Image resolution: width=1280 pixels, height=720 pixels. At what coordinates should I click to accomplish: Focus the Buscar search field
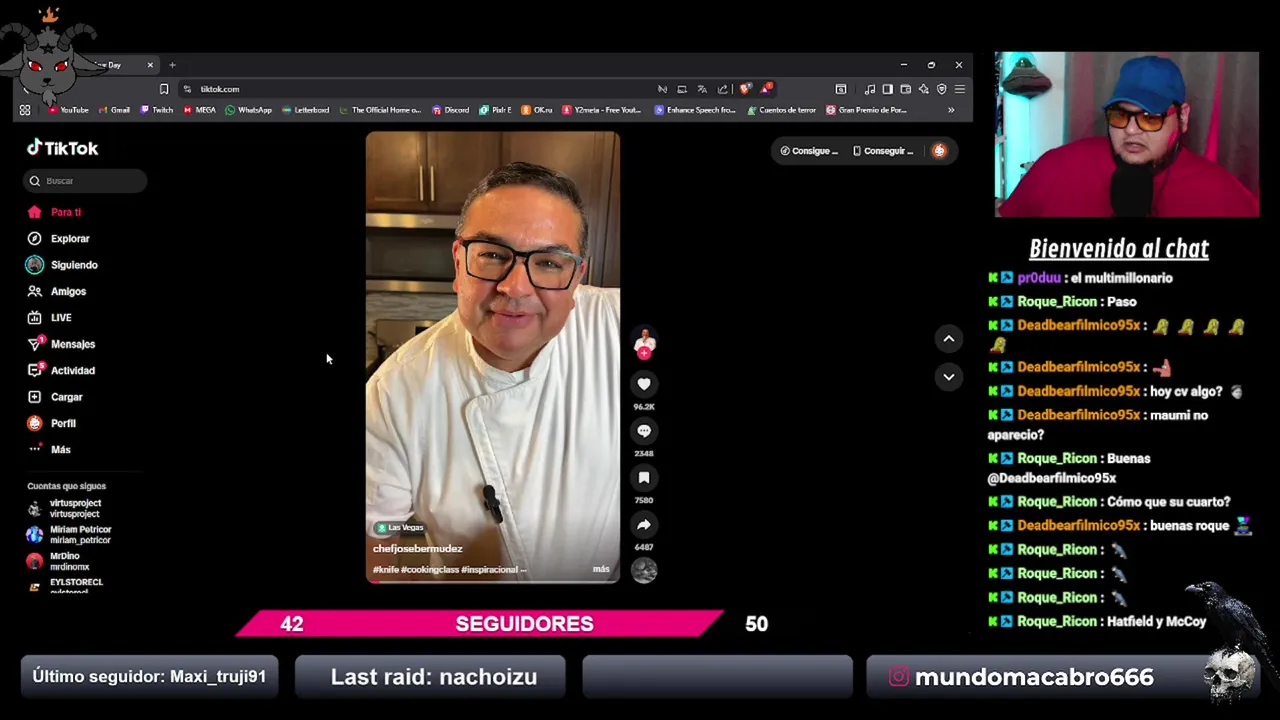pyautogui.click(x=85, y=181)
